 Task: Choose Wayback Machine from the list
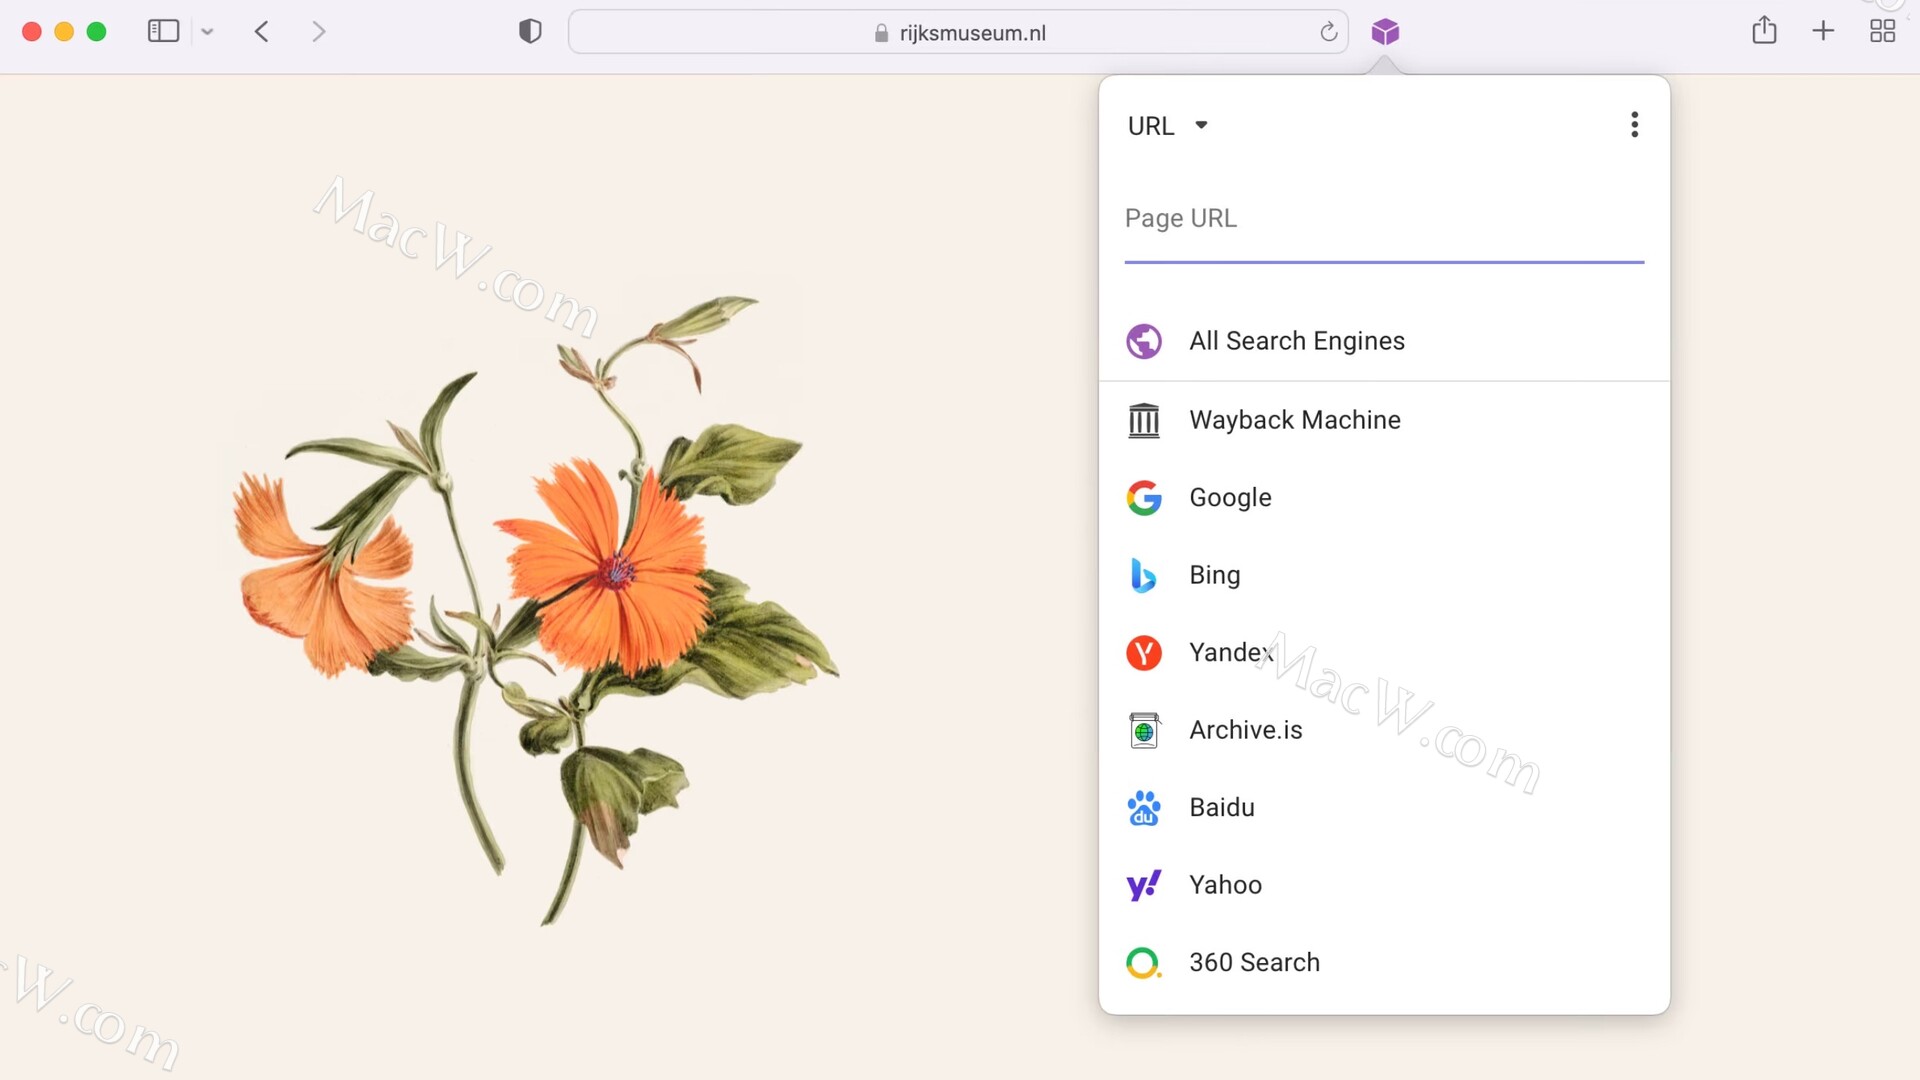coord(1384,420)
